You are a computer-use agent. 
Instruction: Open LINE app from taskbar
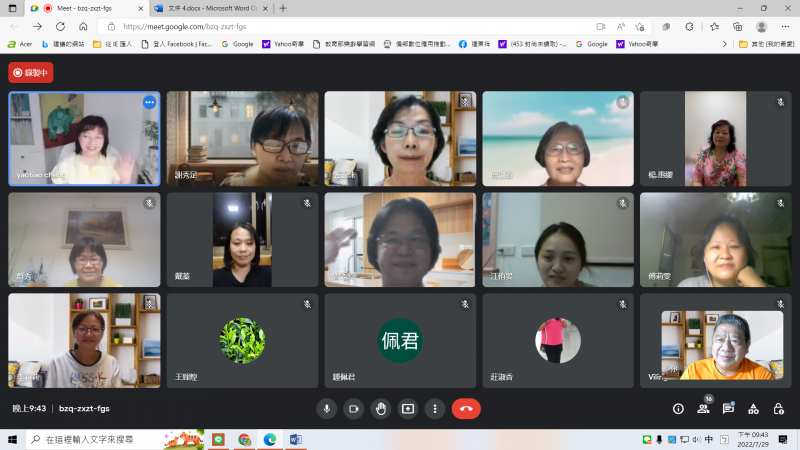(x=218, y=439)
